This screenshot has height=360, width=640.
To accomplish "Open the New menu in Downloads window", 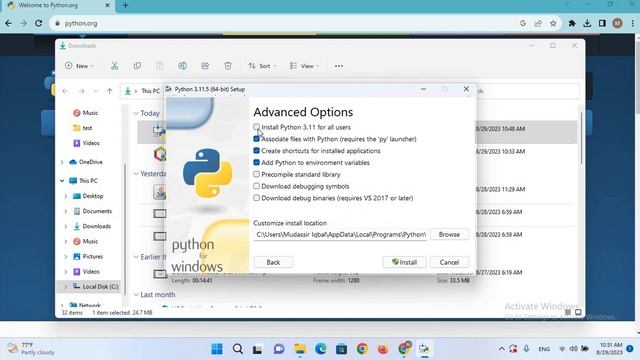I will (x=79, y=66).
